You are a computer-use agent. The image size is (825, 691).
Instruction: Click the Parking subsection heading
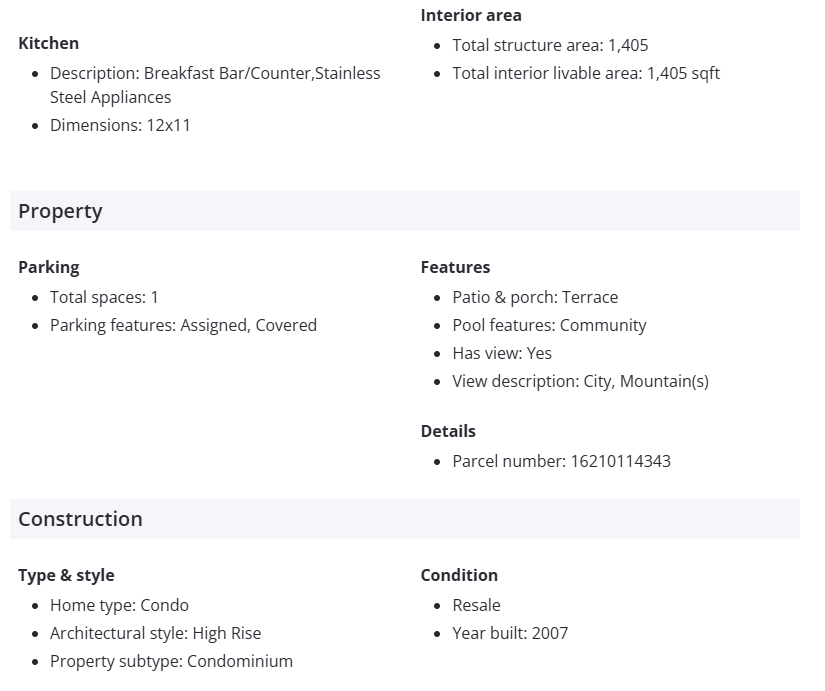click(49, 267)
